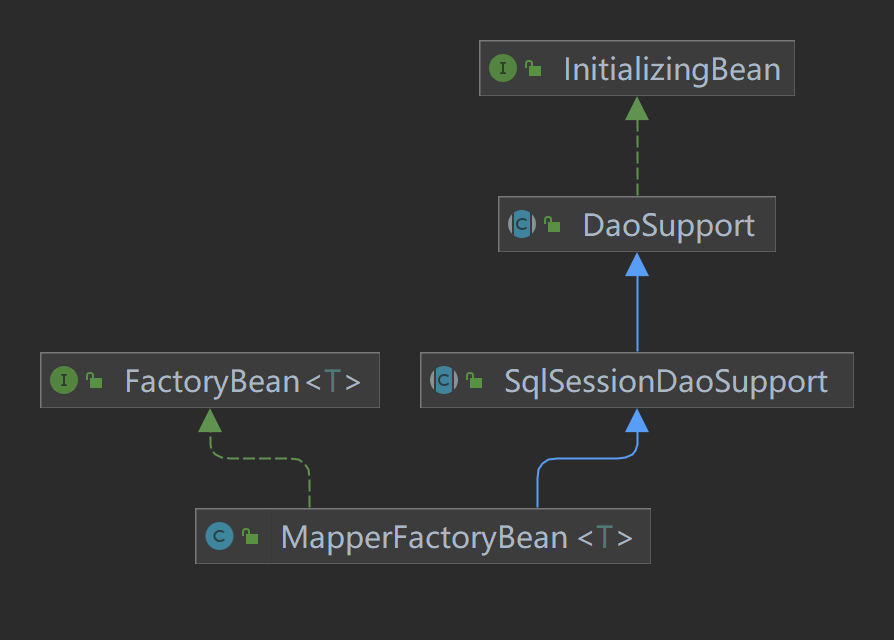The height and width of the screenshot is (640, 894).
Task: Click the DaoSupport abstract class icon
Action: click(522, 224)
